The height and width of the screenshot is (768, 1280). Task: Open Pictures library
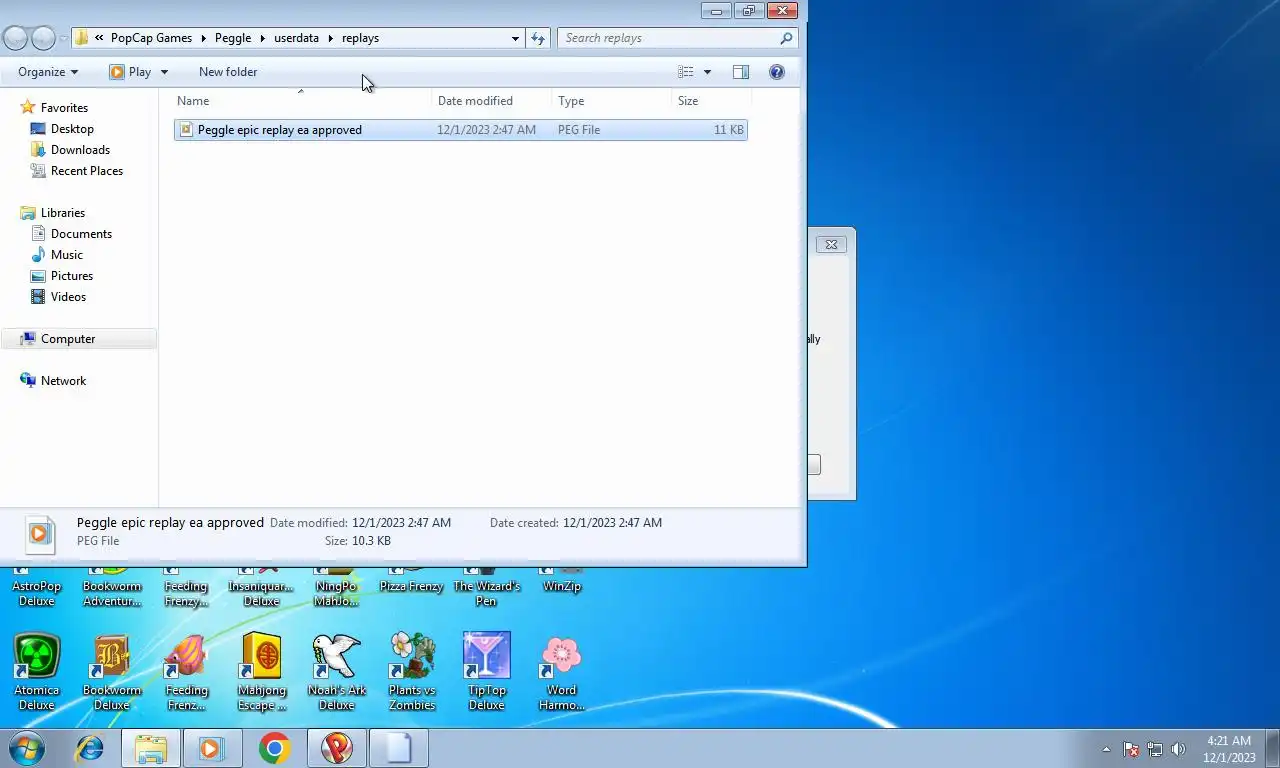coord(72,276)
